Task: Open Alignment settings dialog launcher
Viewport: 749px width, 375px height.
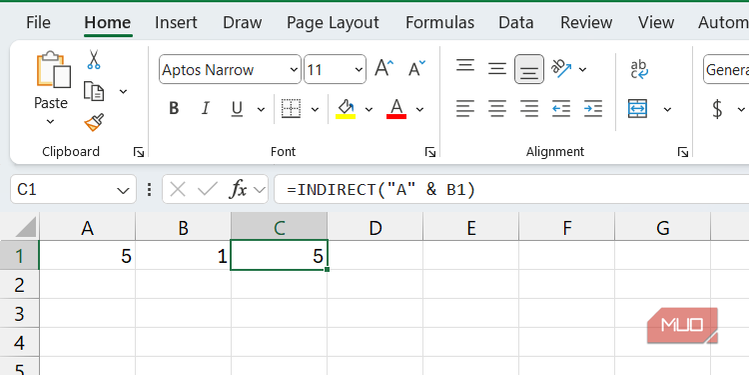Action: click(683, 152)
